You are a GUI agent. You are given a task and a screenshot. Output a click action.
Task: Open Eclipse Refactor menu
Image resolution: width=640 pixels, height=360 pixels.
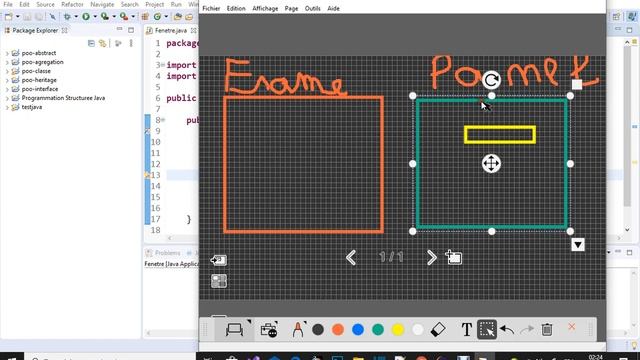72,4
